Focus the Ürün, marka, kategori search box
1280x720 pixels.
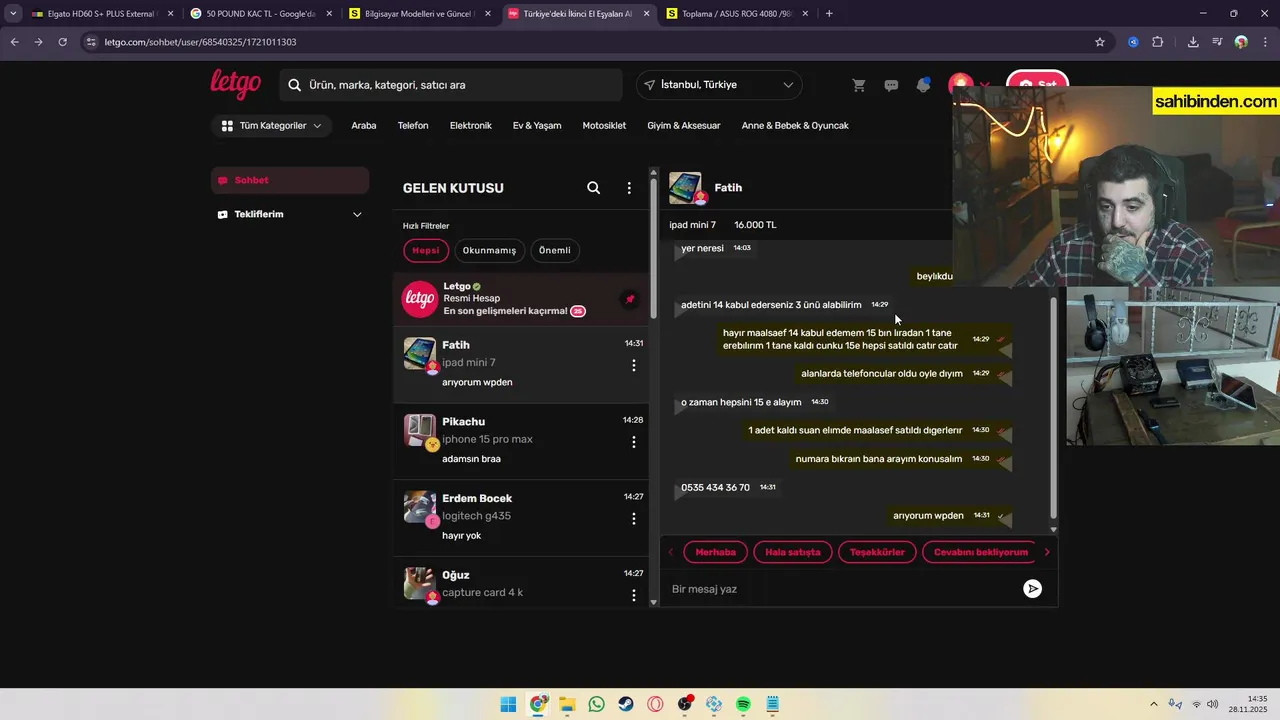pyautogui.click(x=451, y=85)
